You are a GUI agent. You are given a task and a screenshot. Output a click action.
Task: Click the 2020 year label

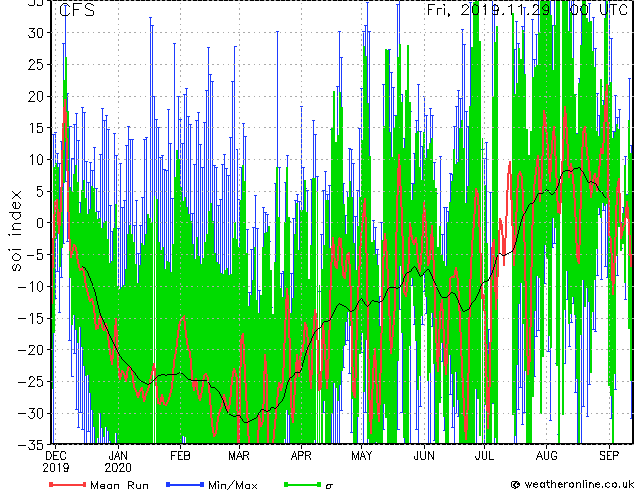point(118,468)
